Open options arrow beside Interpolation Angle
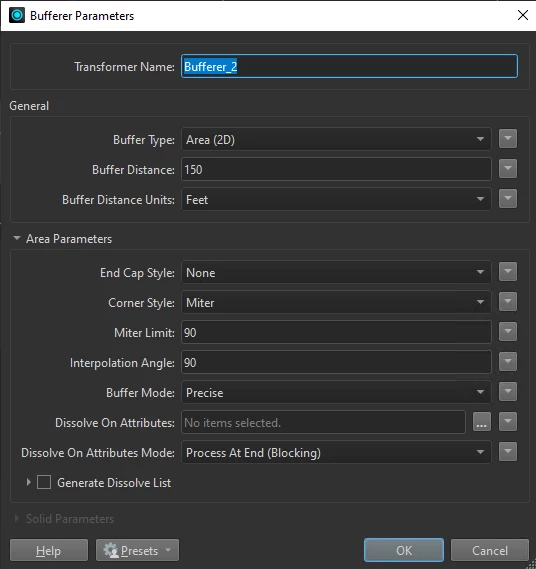The height and width of the screenshot is (569, 536). point(508,362)
